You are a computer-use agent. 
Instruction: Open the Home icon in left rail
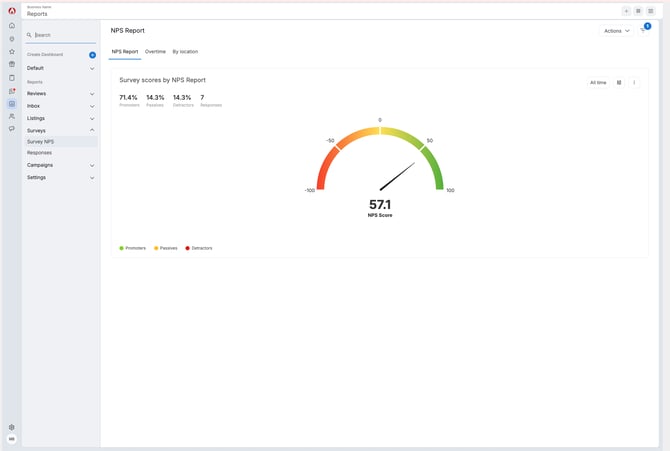click(x=12, y=26)
